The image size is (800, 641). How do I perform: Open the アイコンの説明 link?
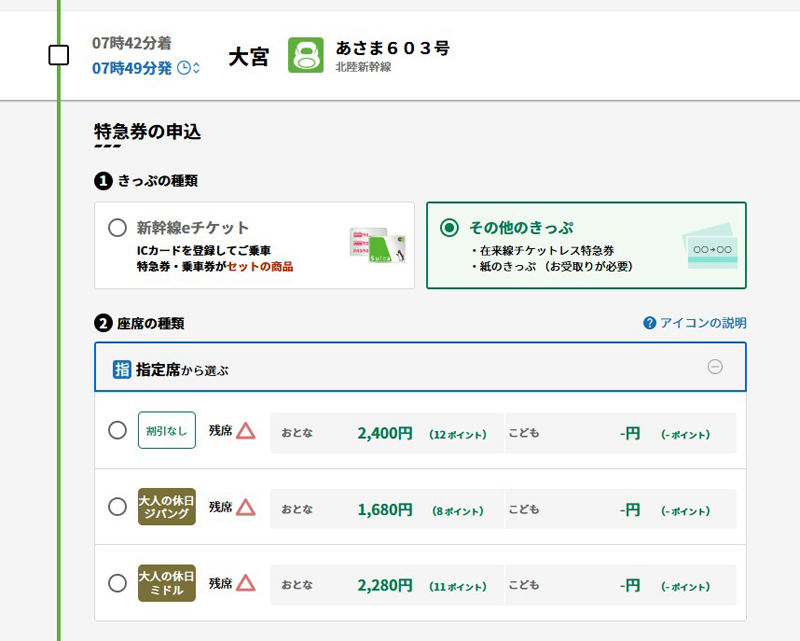click(x=702, y=323)
